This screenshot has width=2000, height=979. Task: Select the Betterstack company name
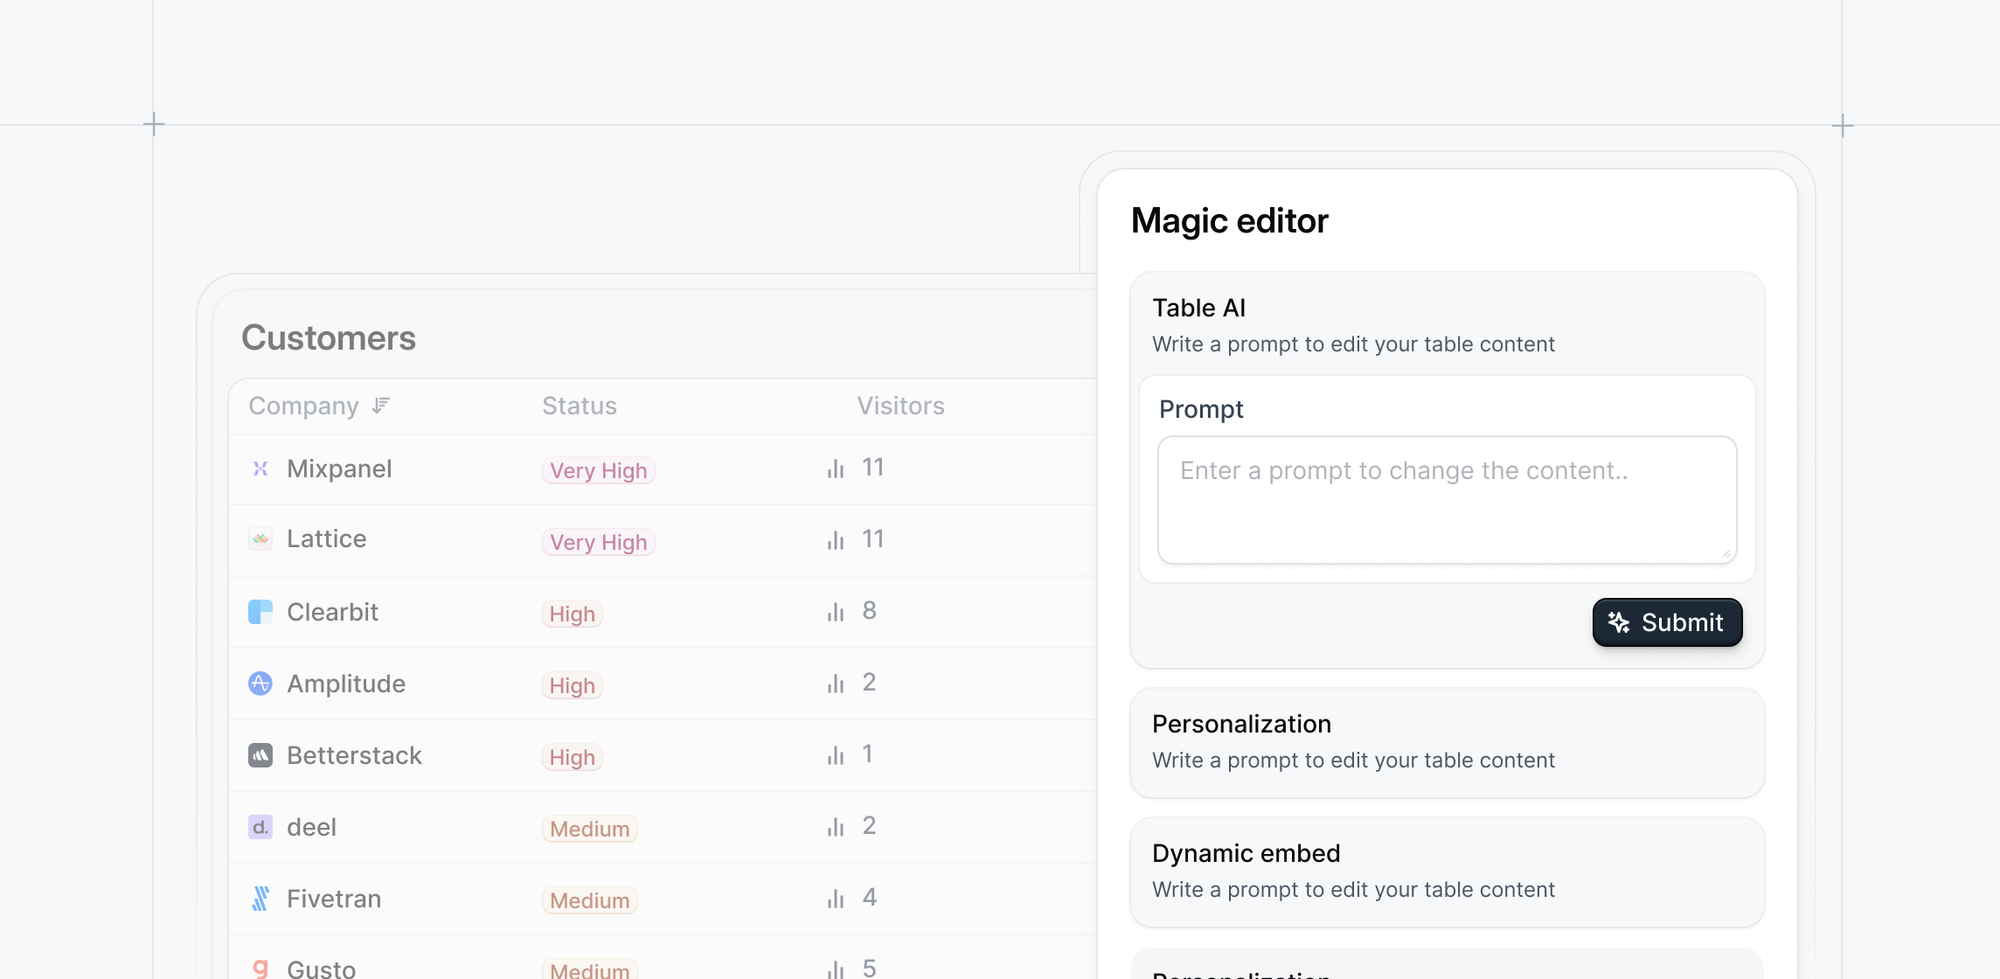click(354, 755)
